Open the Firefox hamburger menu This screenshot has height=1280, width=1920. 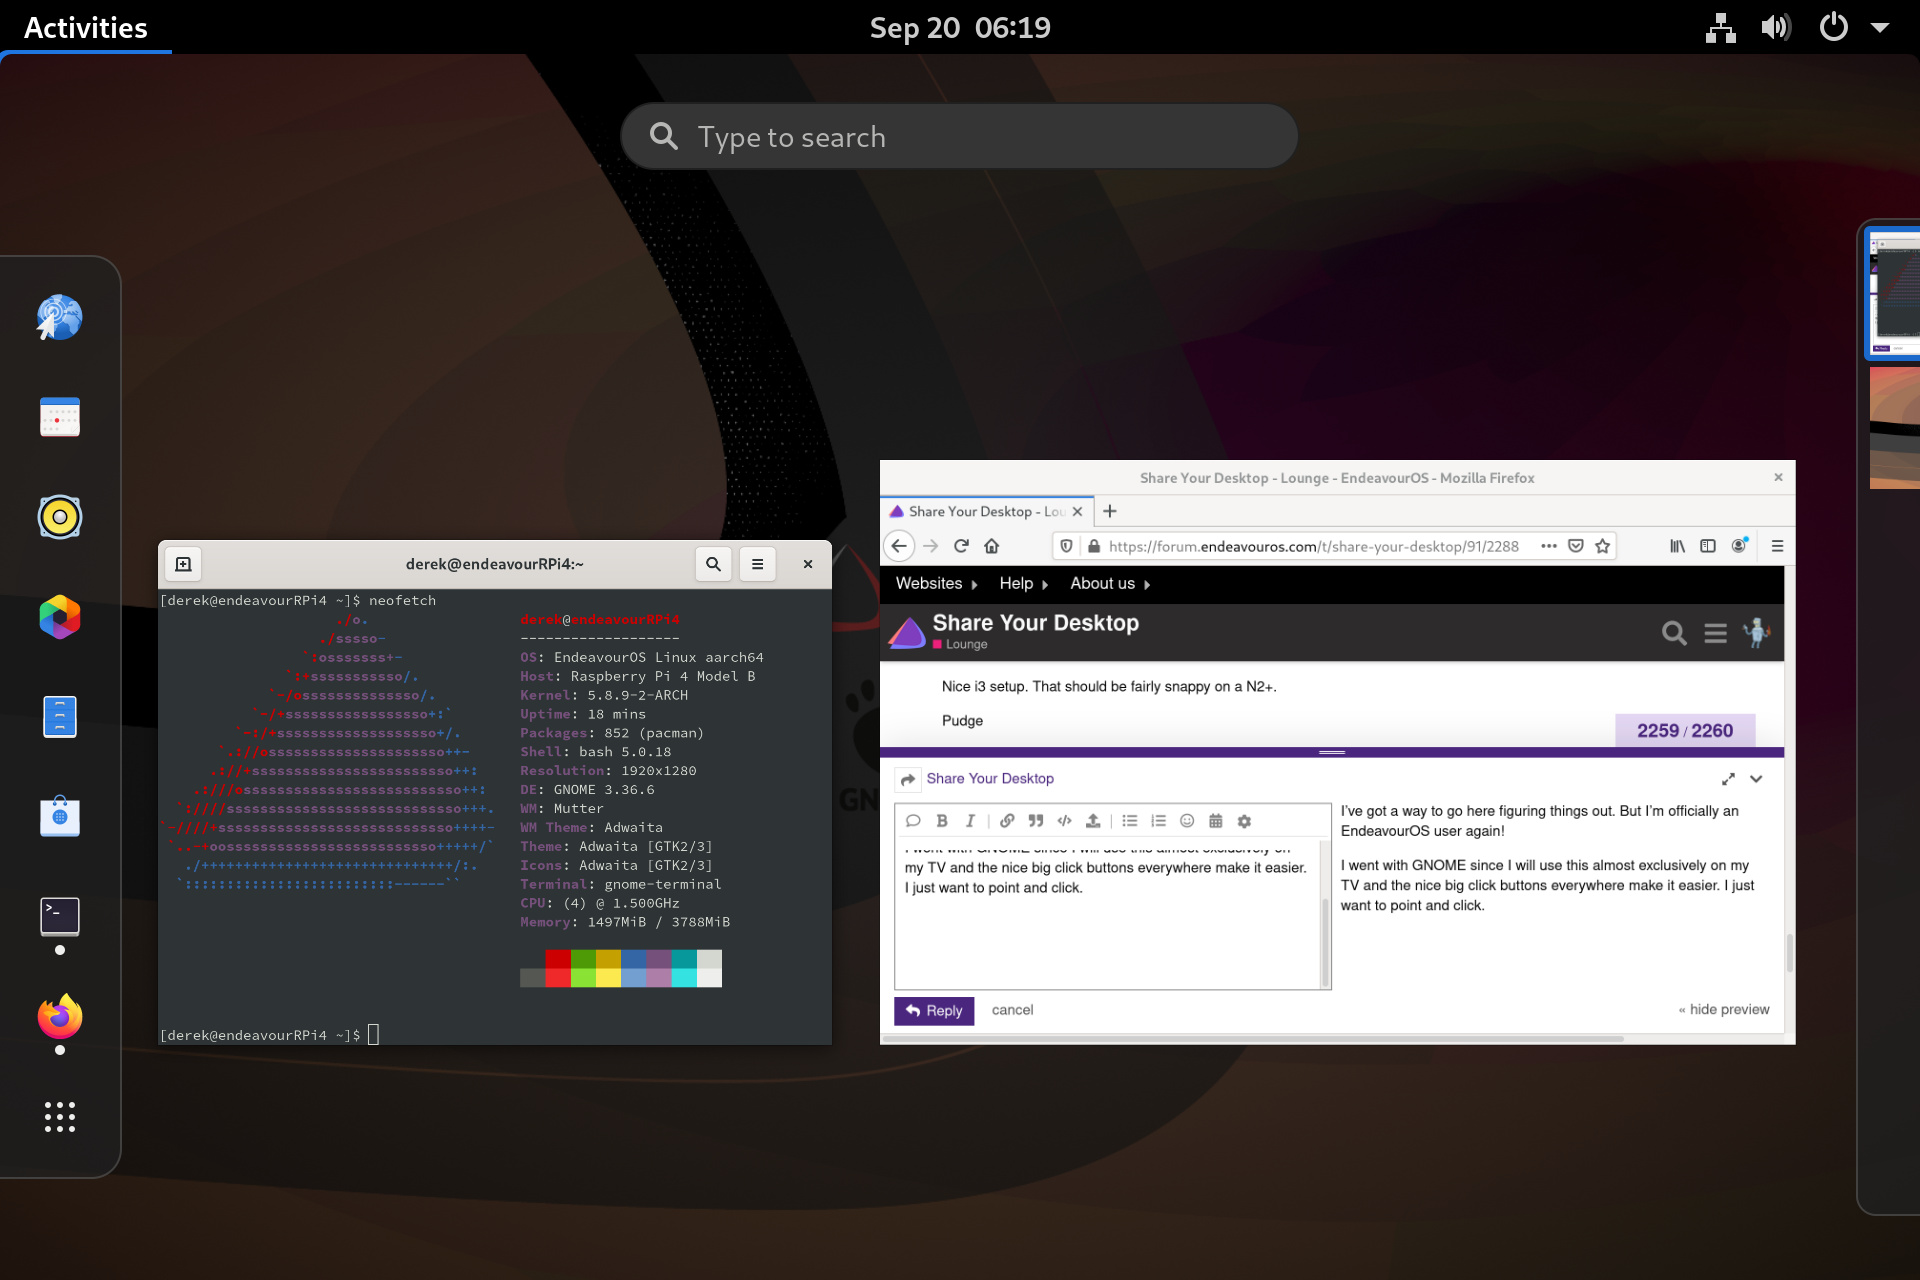(x=1777, y=546)
